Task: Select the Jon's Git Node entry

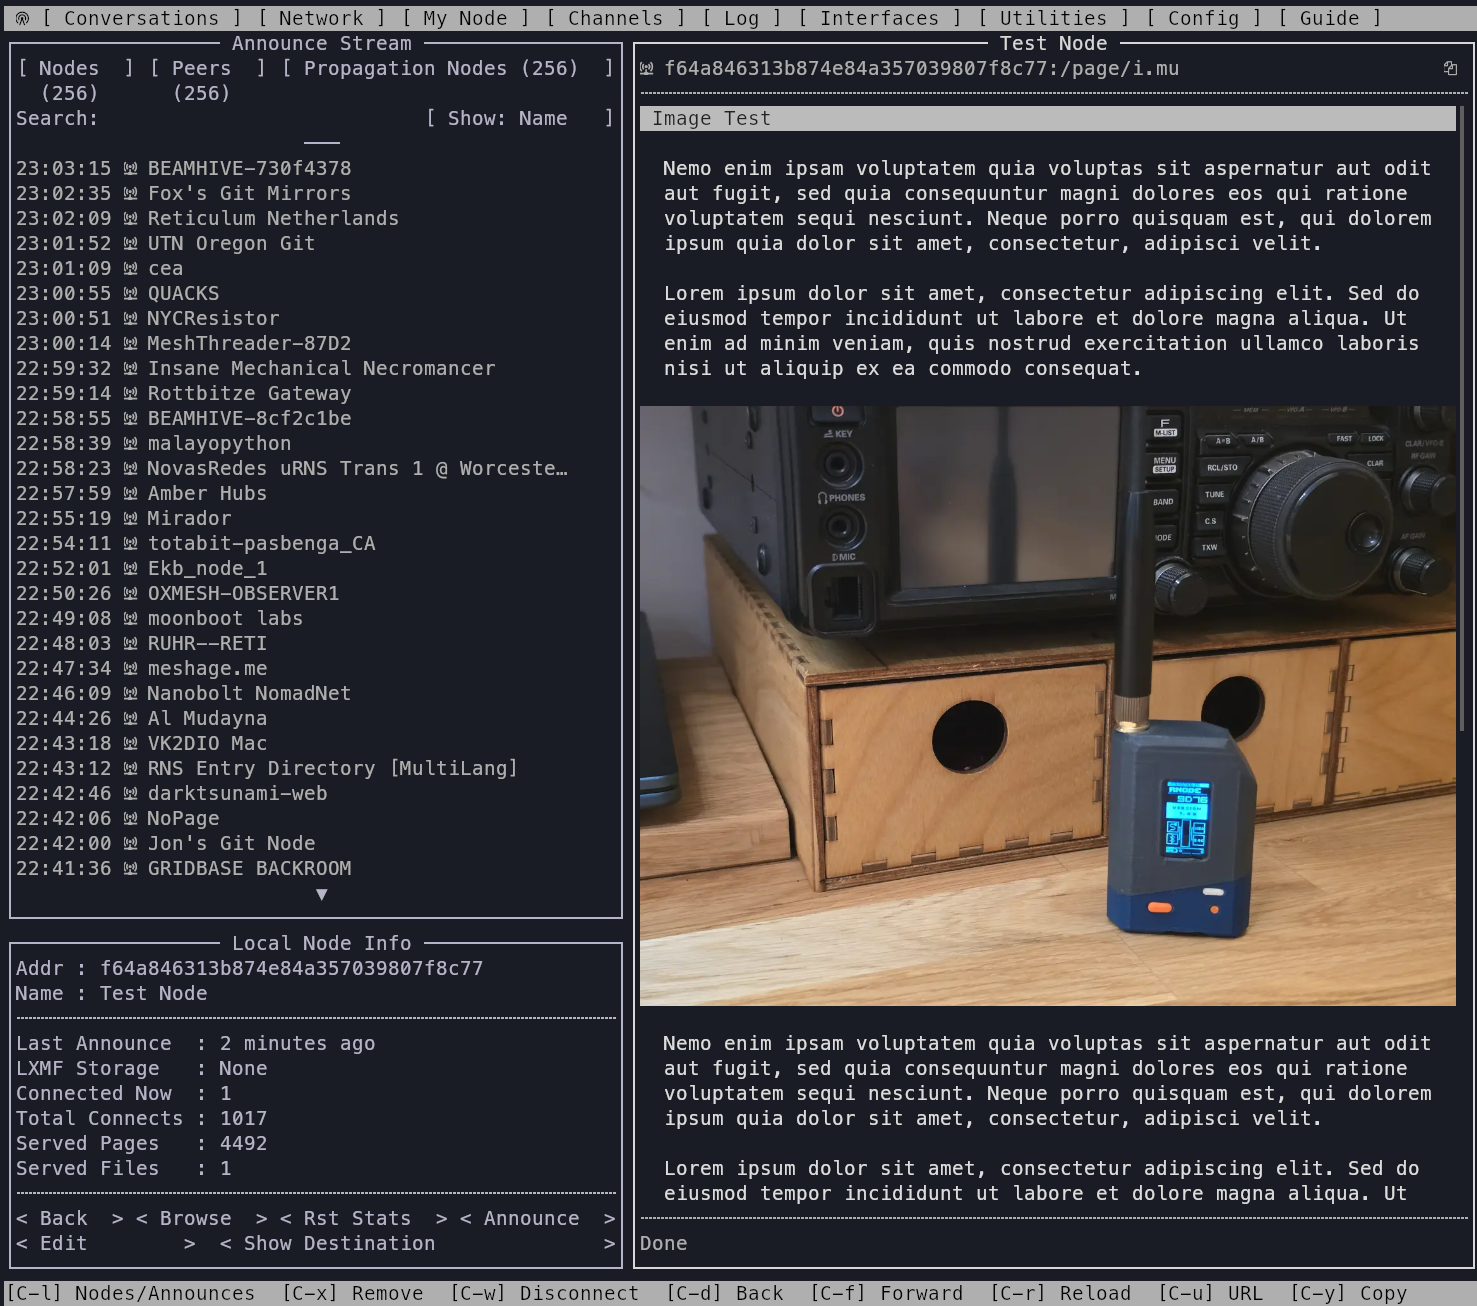Action: click(x=165, y=843)
